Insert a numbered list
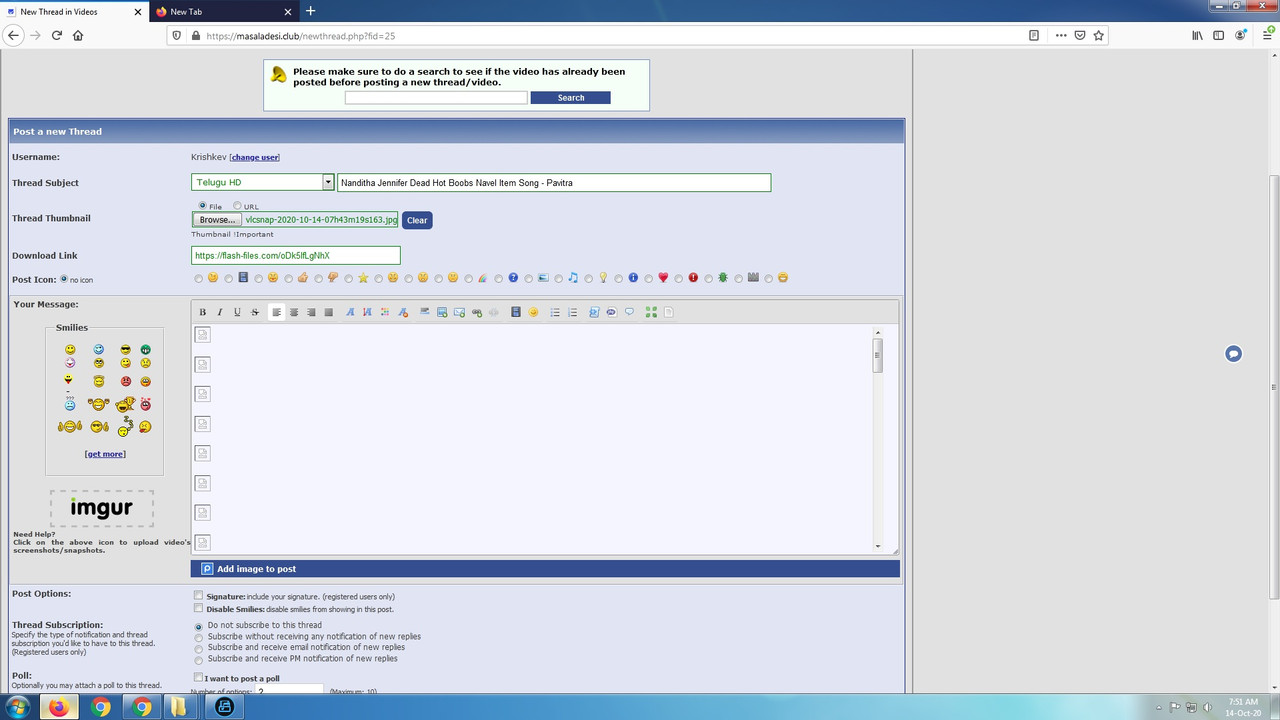The width and height of the screenshot is (1280, 720). [x=572, y=312]
